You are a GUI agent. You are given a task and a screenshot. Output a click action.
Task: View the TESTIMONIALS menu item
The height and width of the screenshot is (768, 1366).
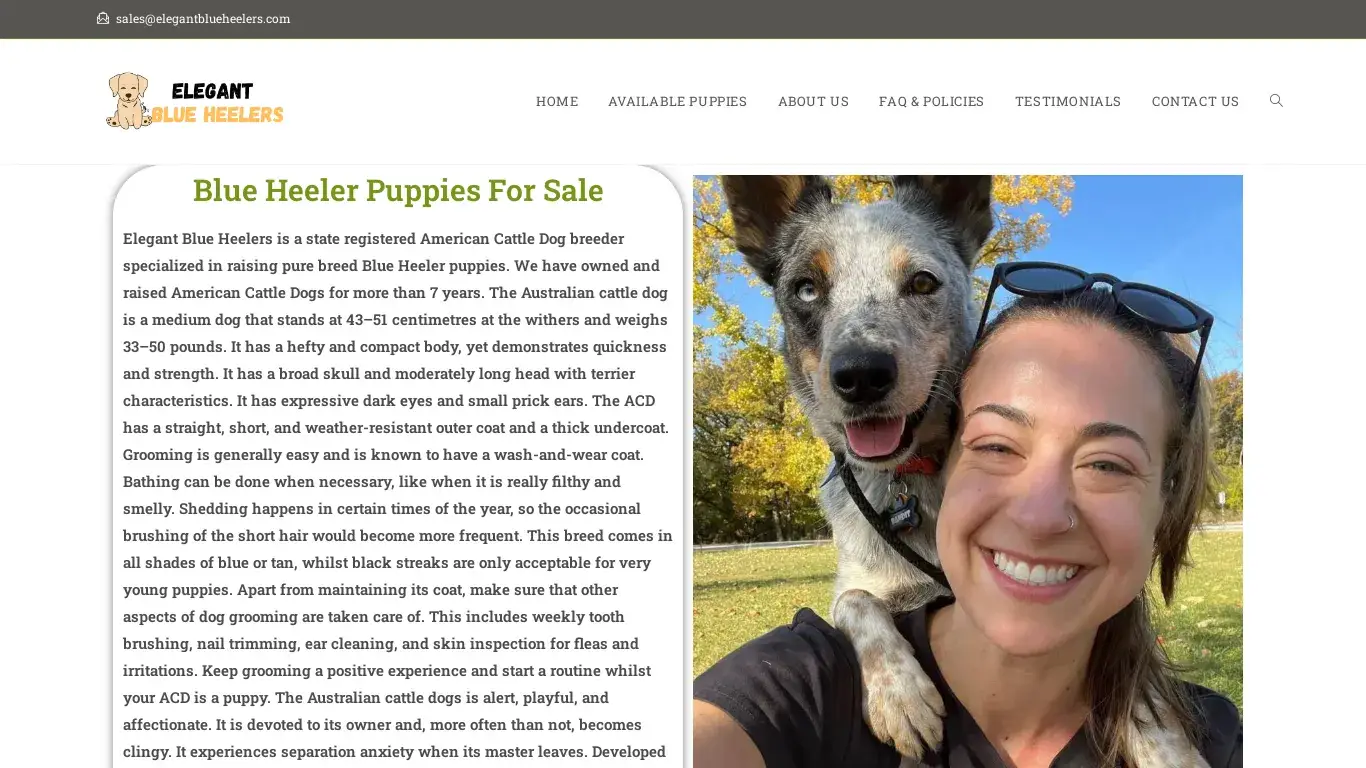(1068, 101)
